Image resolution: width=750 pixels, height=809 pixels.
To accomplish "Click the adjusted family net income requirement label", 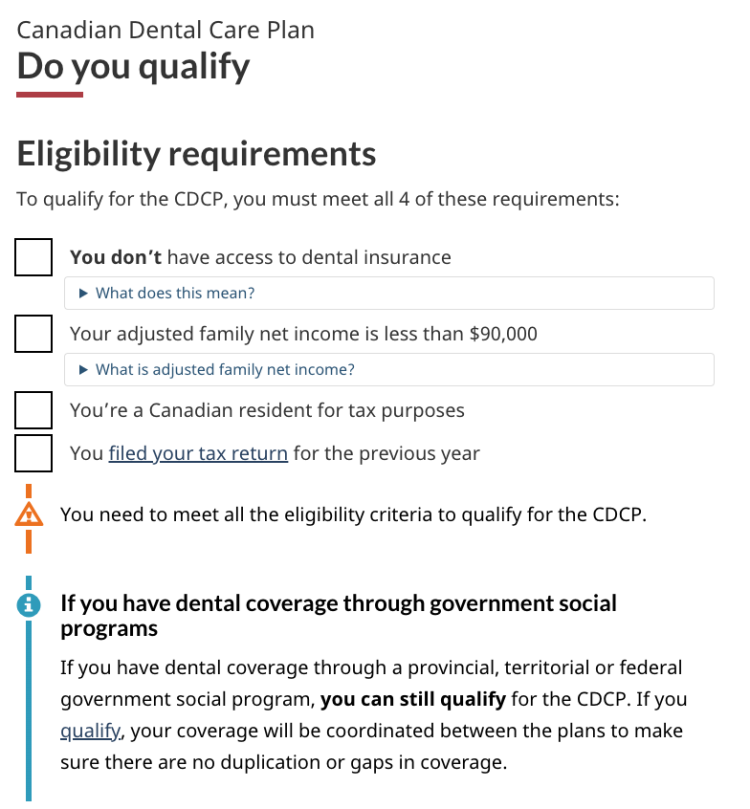I will tap(303, 333).
